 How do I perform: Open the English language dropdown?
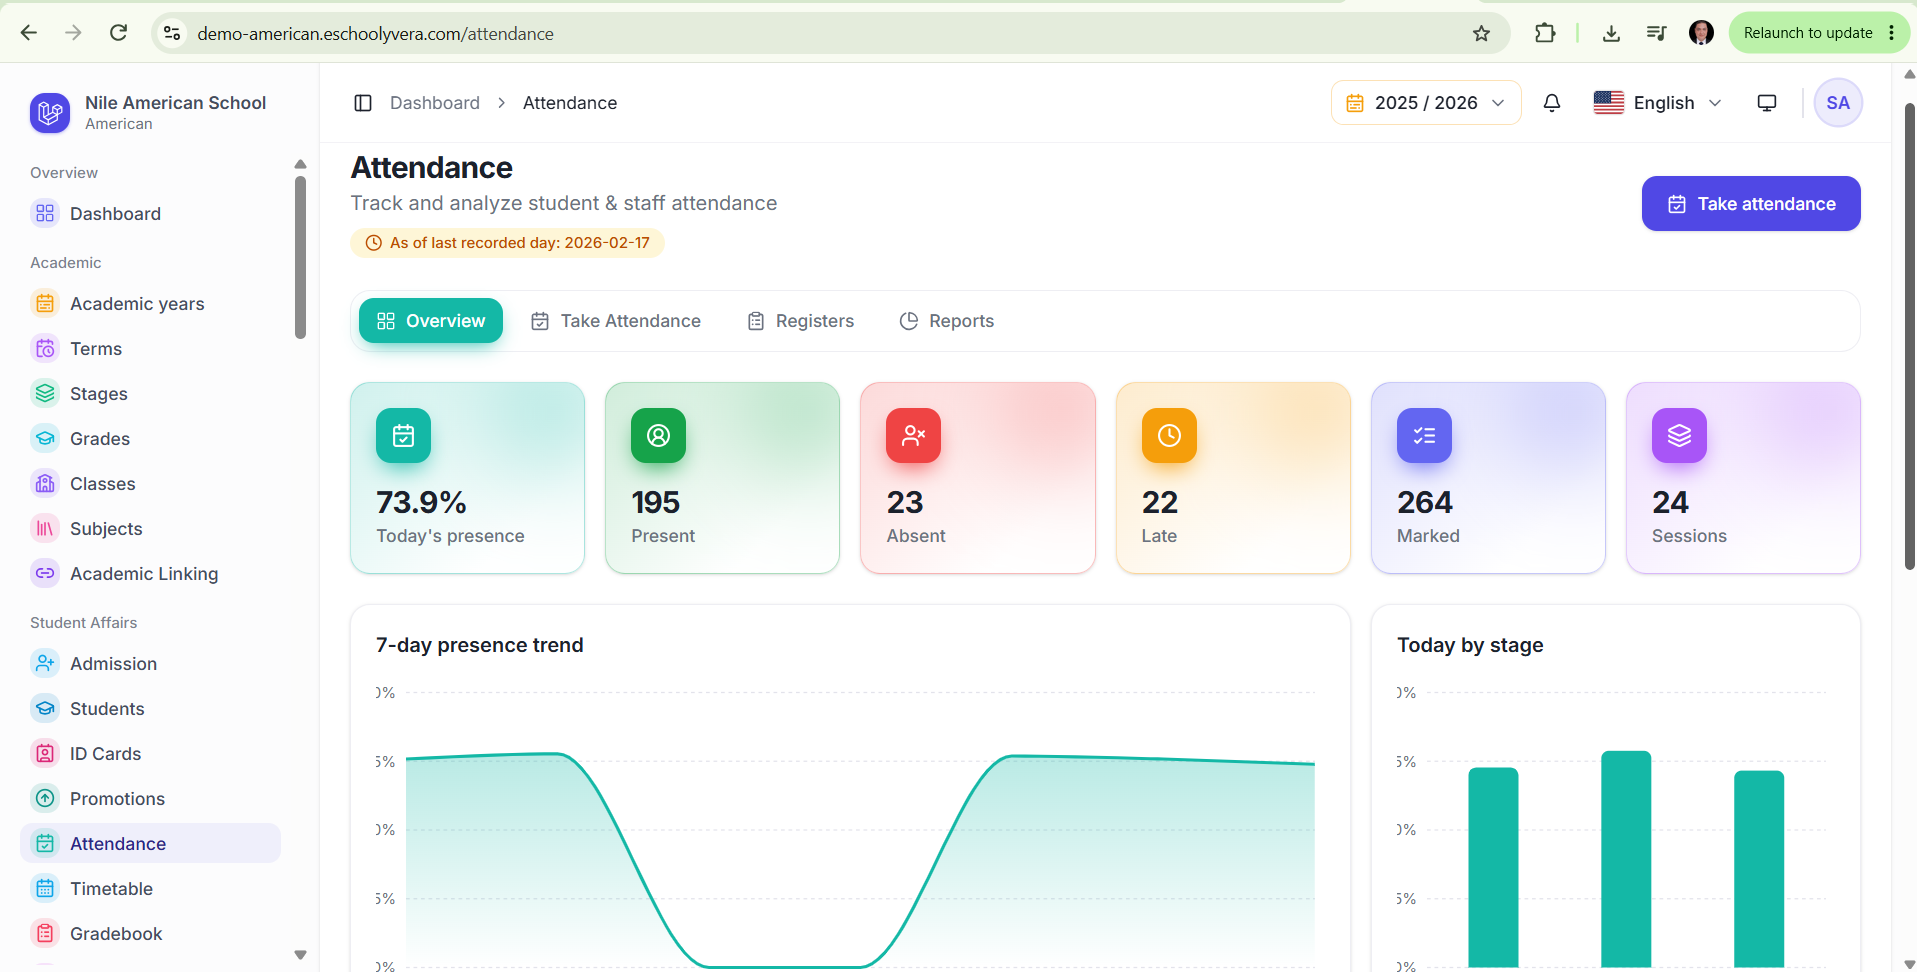(1657, 103)
